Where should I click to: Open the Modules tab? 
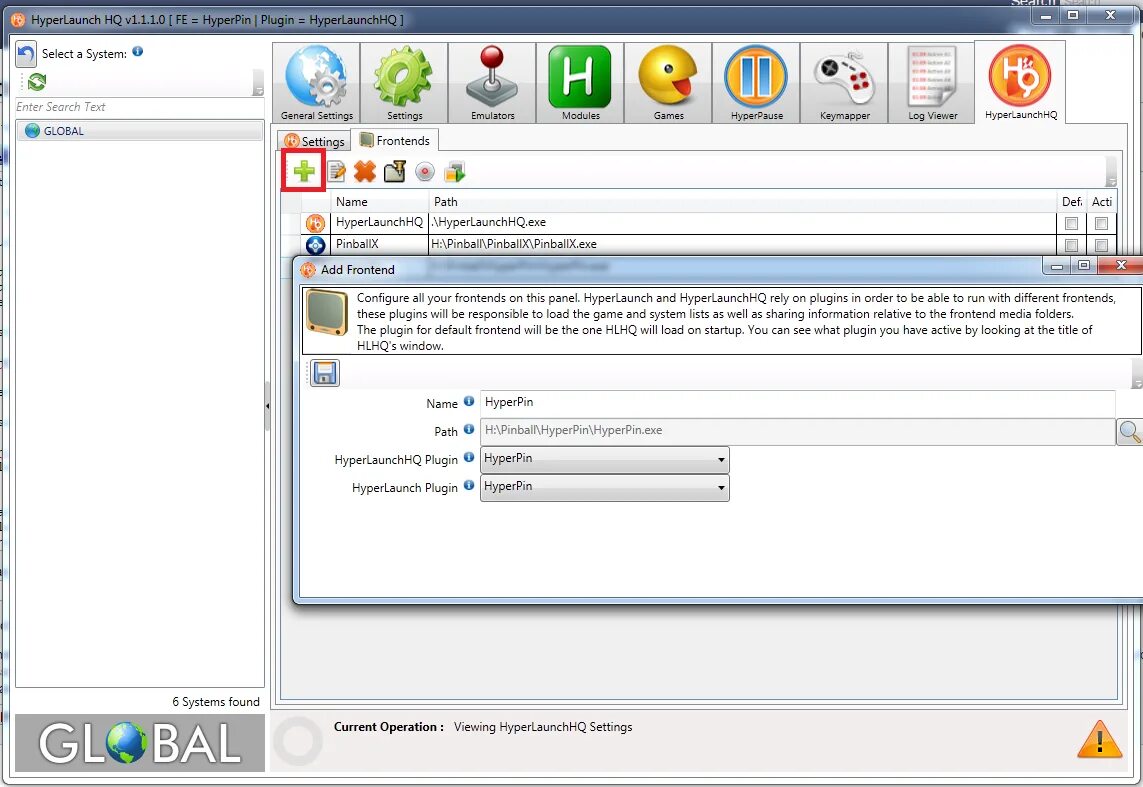(x=580, y=82)
